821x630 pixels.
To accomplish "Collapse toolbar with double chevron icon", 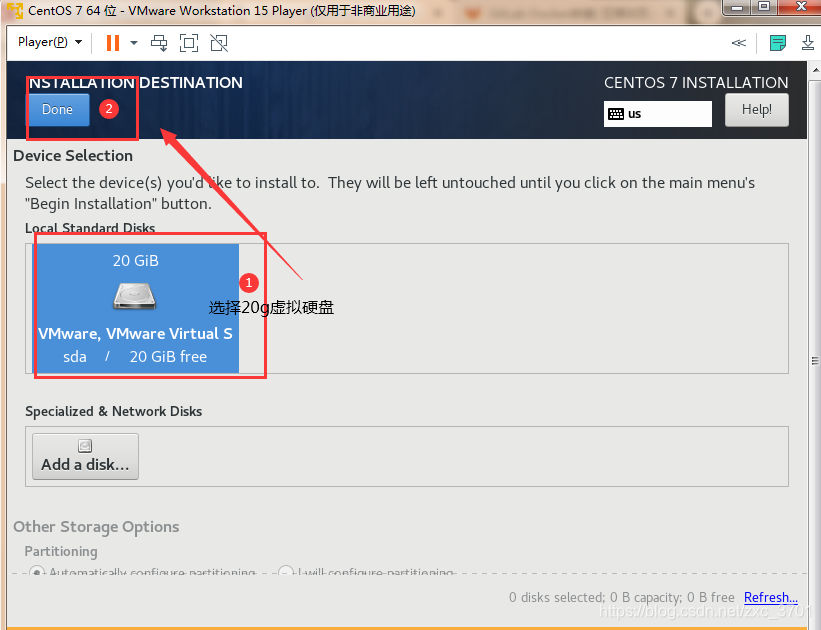I will (738, 43).
